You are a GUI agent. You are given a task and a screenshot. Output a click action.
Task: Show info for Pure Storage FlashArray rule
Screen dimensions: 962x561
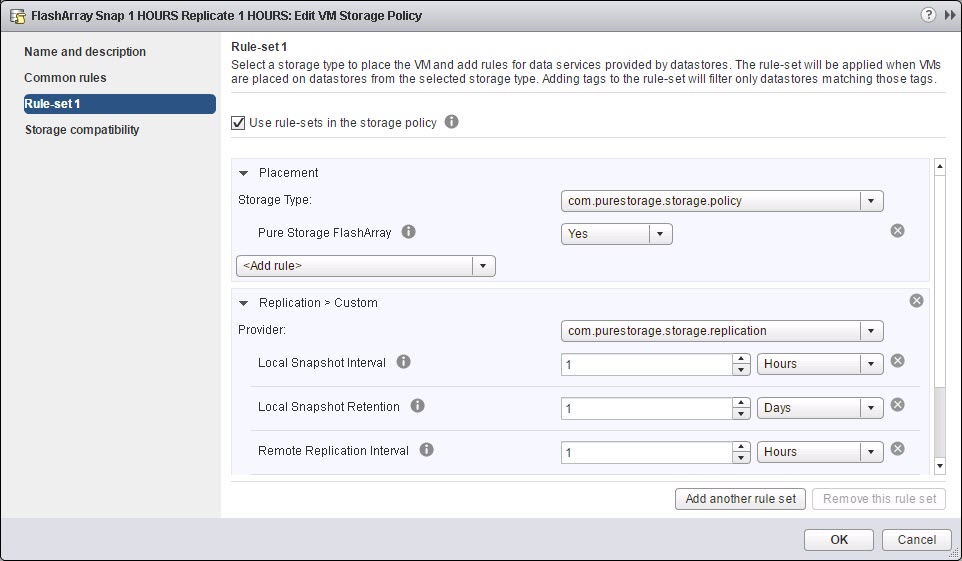pyautogui.click(x=409, y=231)
